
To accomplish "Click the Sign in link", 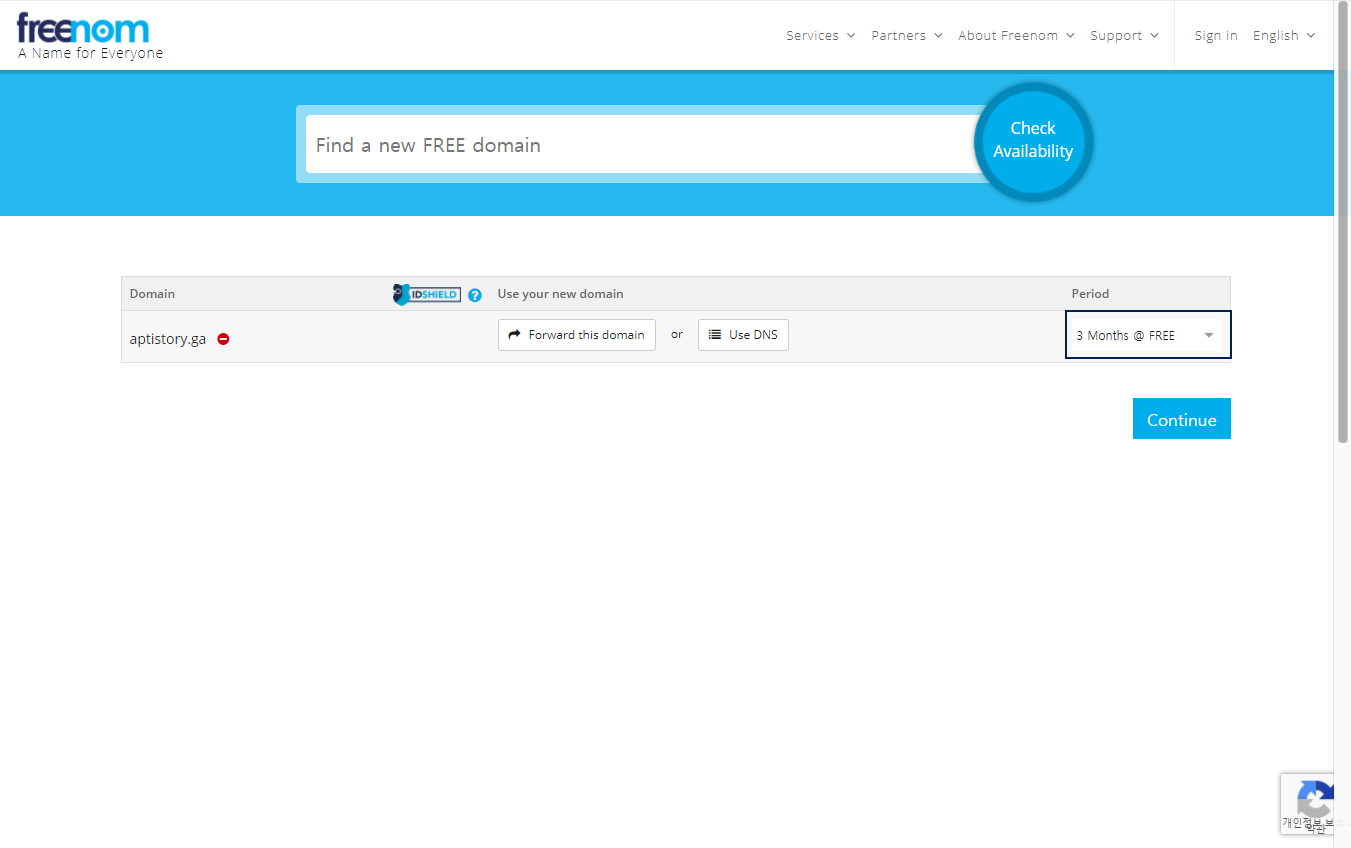I will [x=1216, y=35].
